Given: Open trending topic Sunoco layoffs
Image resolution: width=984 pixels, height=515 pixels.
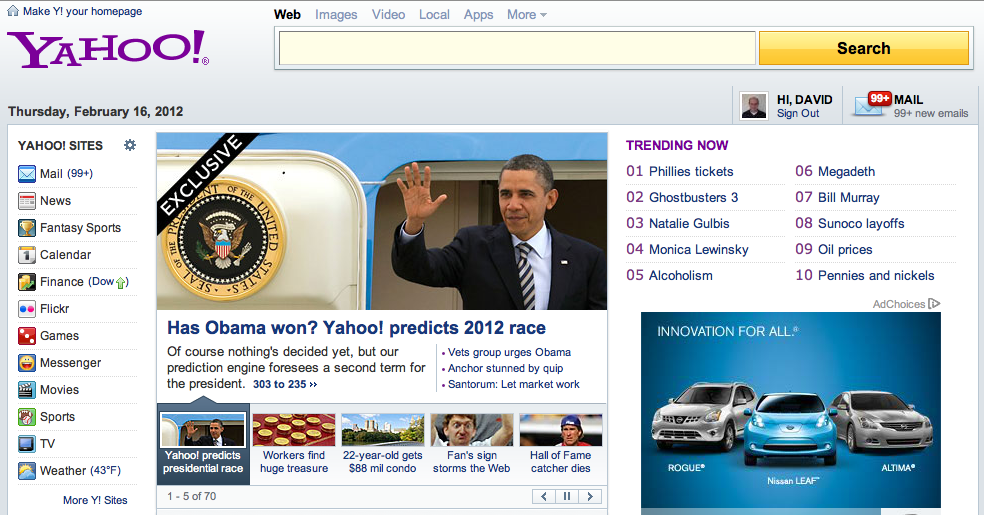Looking at the screenshot, I should 861,223.
